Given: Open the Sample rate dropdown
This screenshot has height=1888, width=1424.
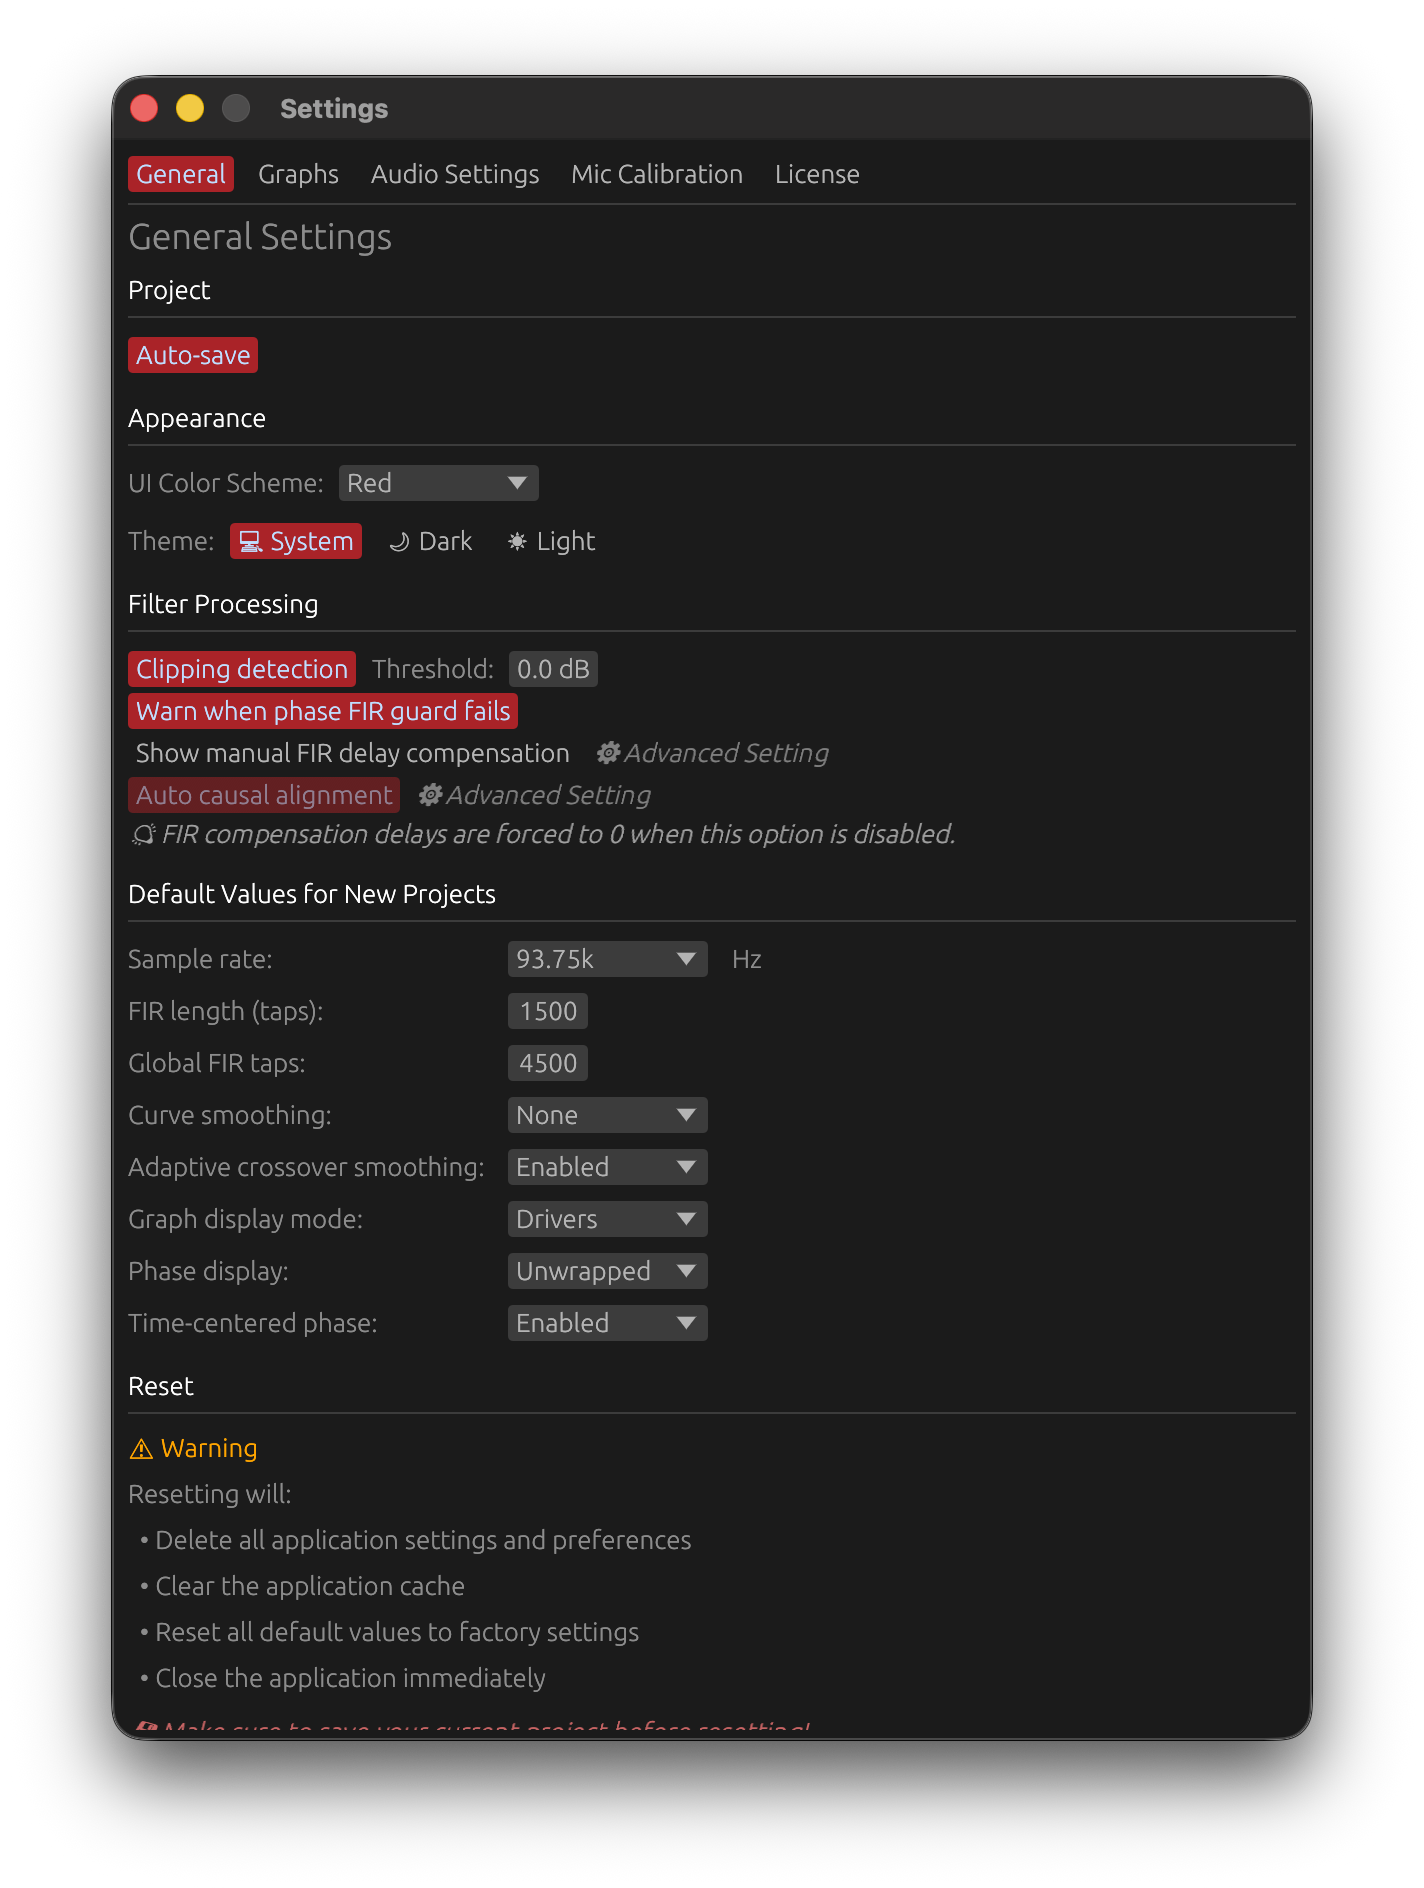Looking at the screenshot, I should point(608,959).
